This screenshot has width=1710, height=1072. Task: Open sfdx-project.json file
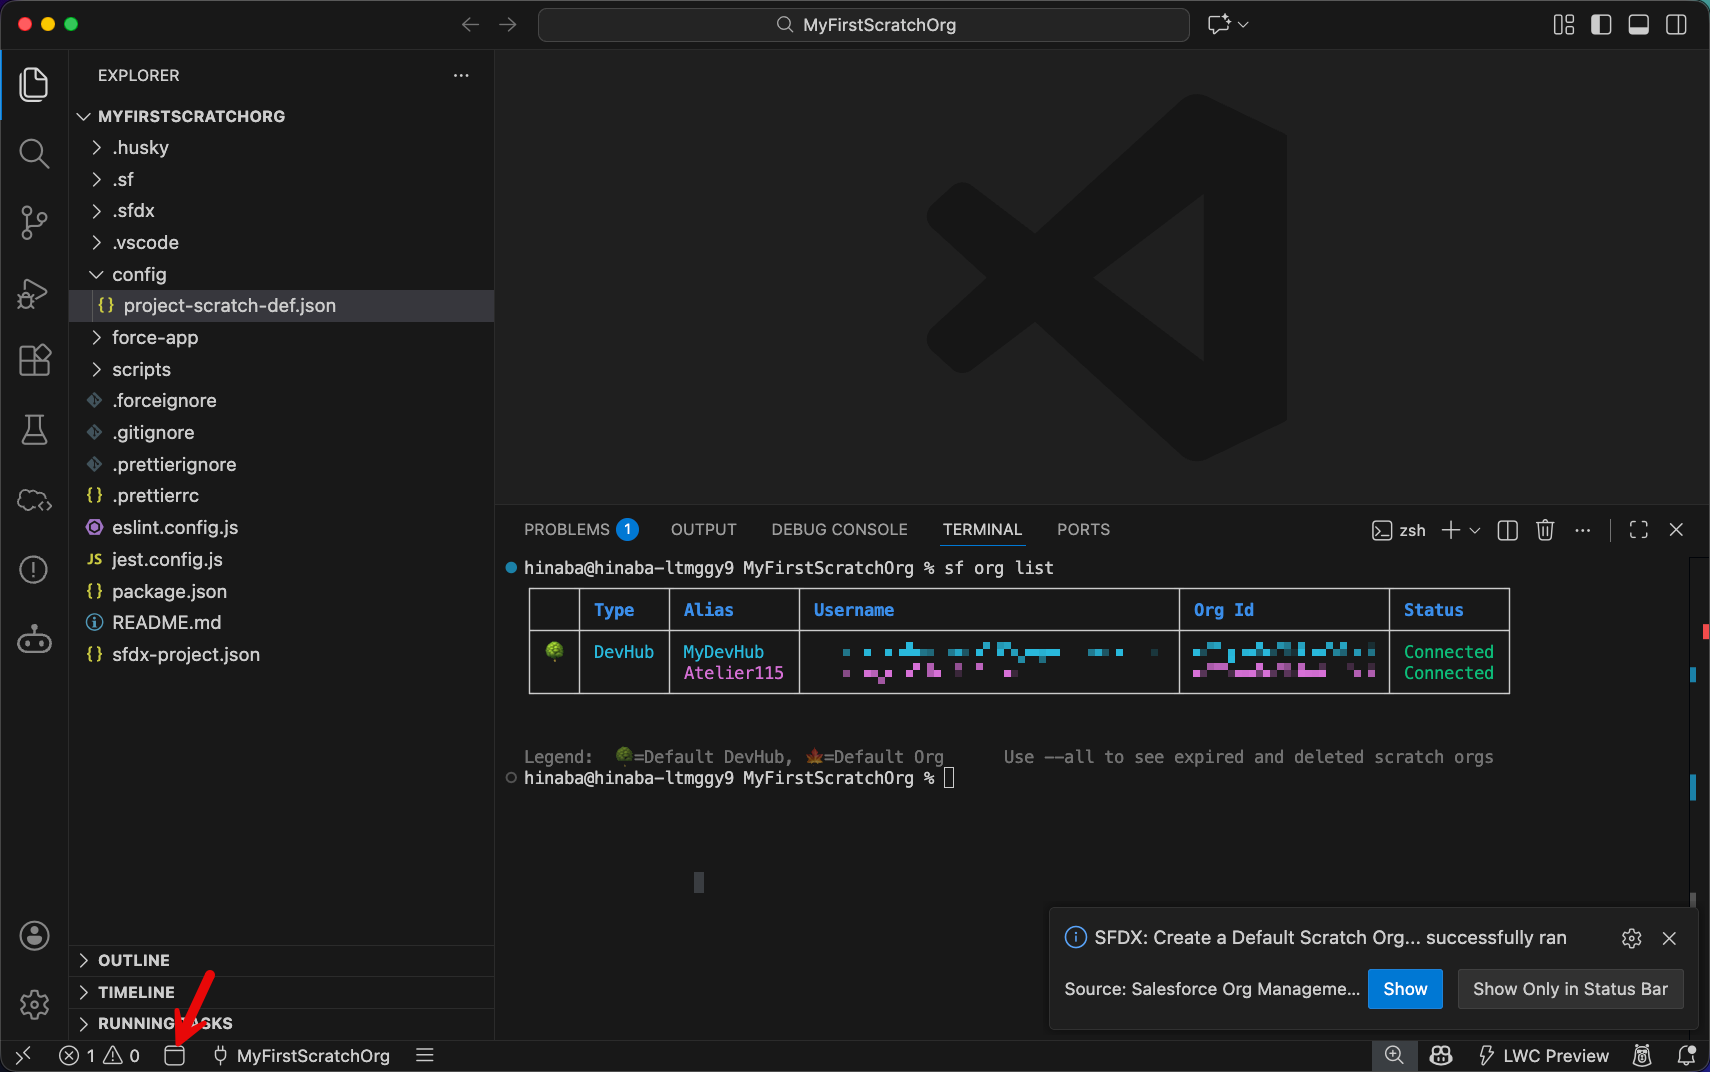coord(186,655)
